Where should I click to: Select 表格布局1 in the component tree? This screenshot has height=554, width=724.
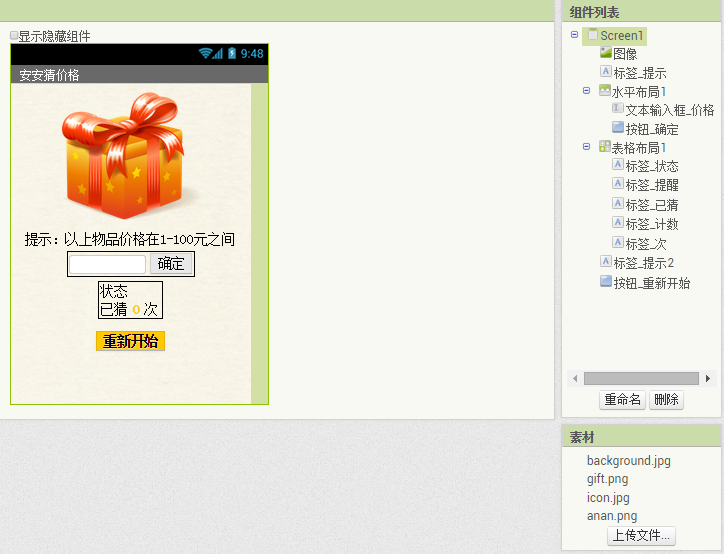tap(639, 148)
